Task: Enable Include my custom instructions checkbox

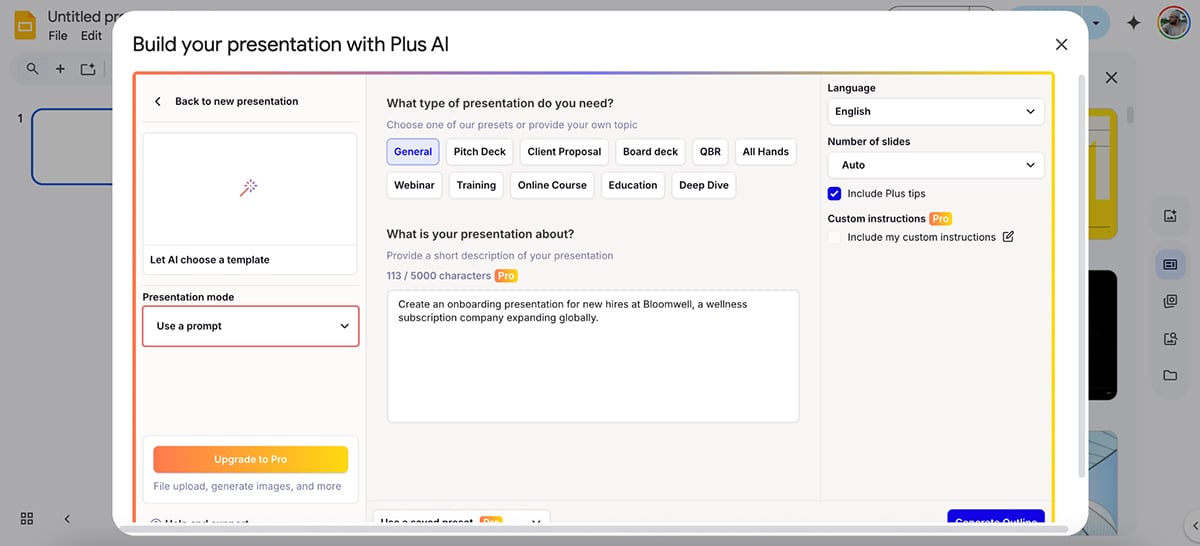Action: (834, 237)
